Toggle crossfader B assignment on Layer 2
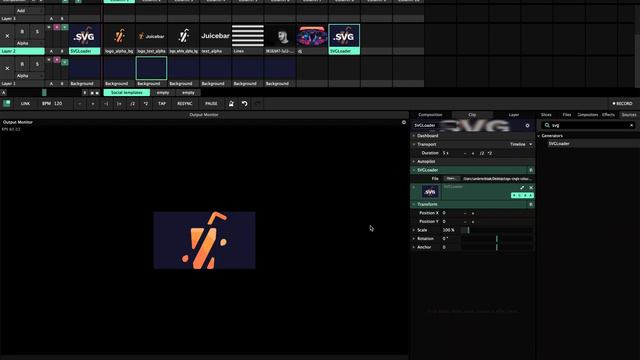This screenshot has width=640, height=360. [62, 51]
